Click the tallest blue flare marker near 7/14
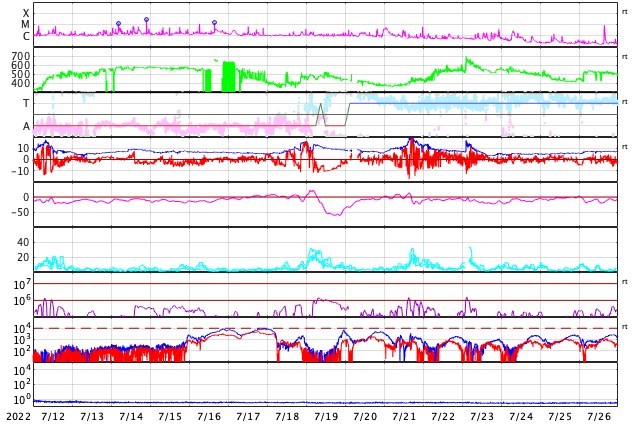Screen dimensions: 634x424 146,19
